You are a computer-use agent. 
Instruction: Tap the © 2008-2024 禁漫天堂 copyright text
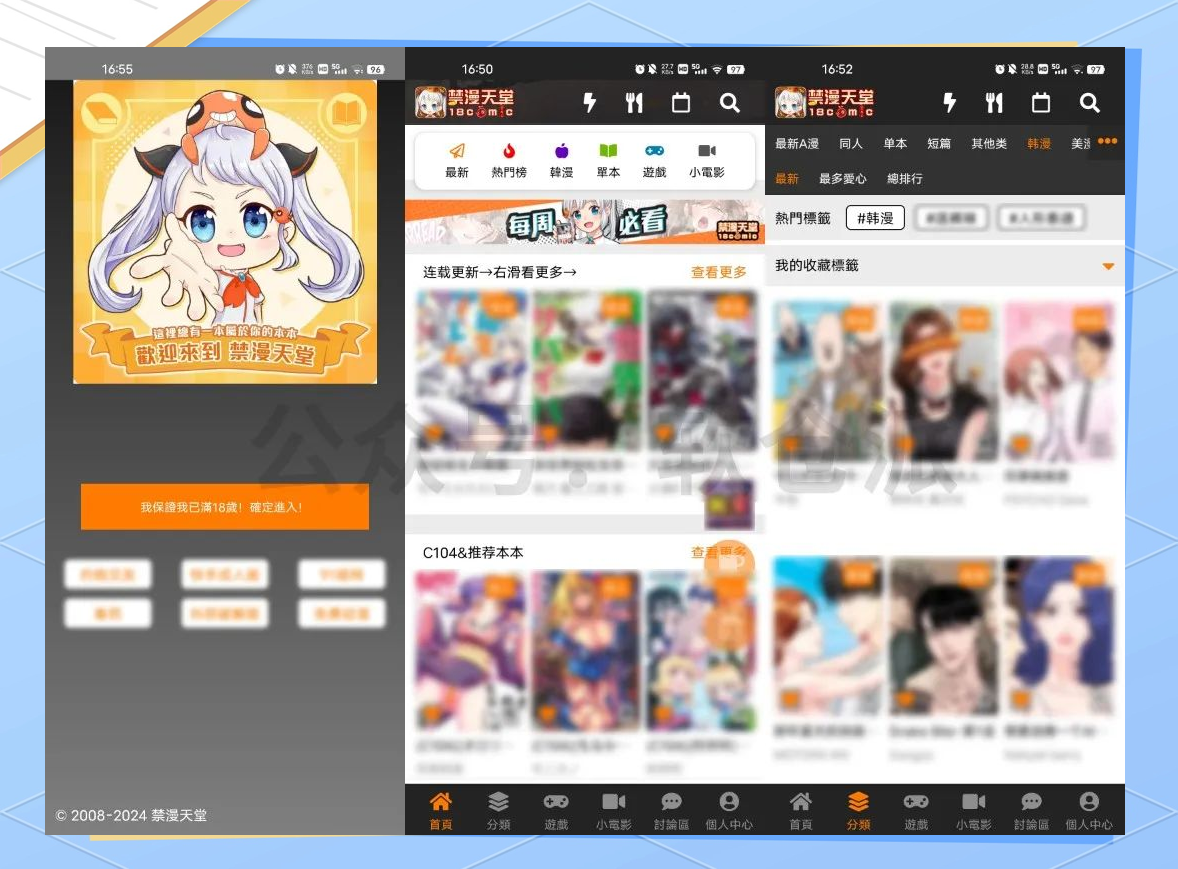131,815
